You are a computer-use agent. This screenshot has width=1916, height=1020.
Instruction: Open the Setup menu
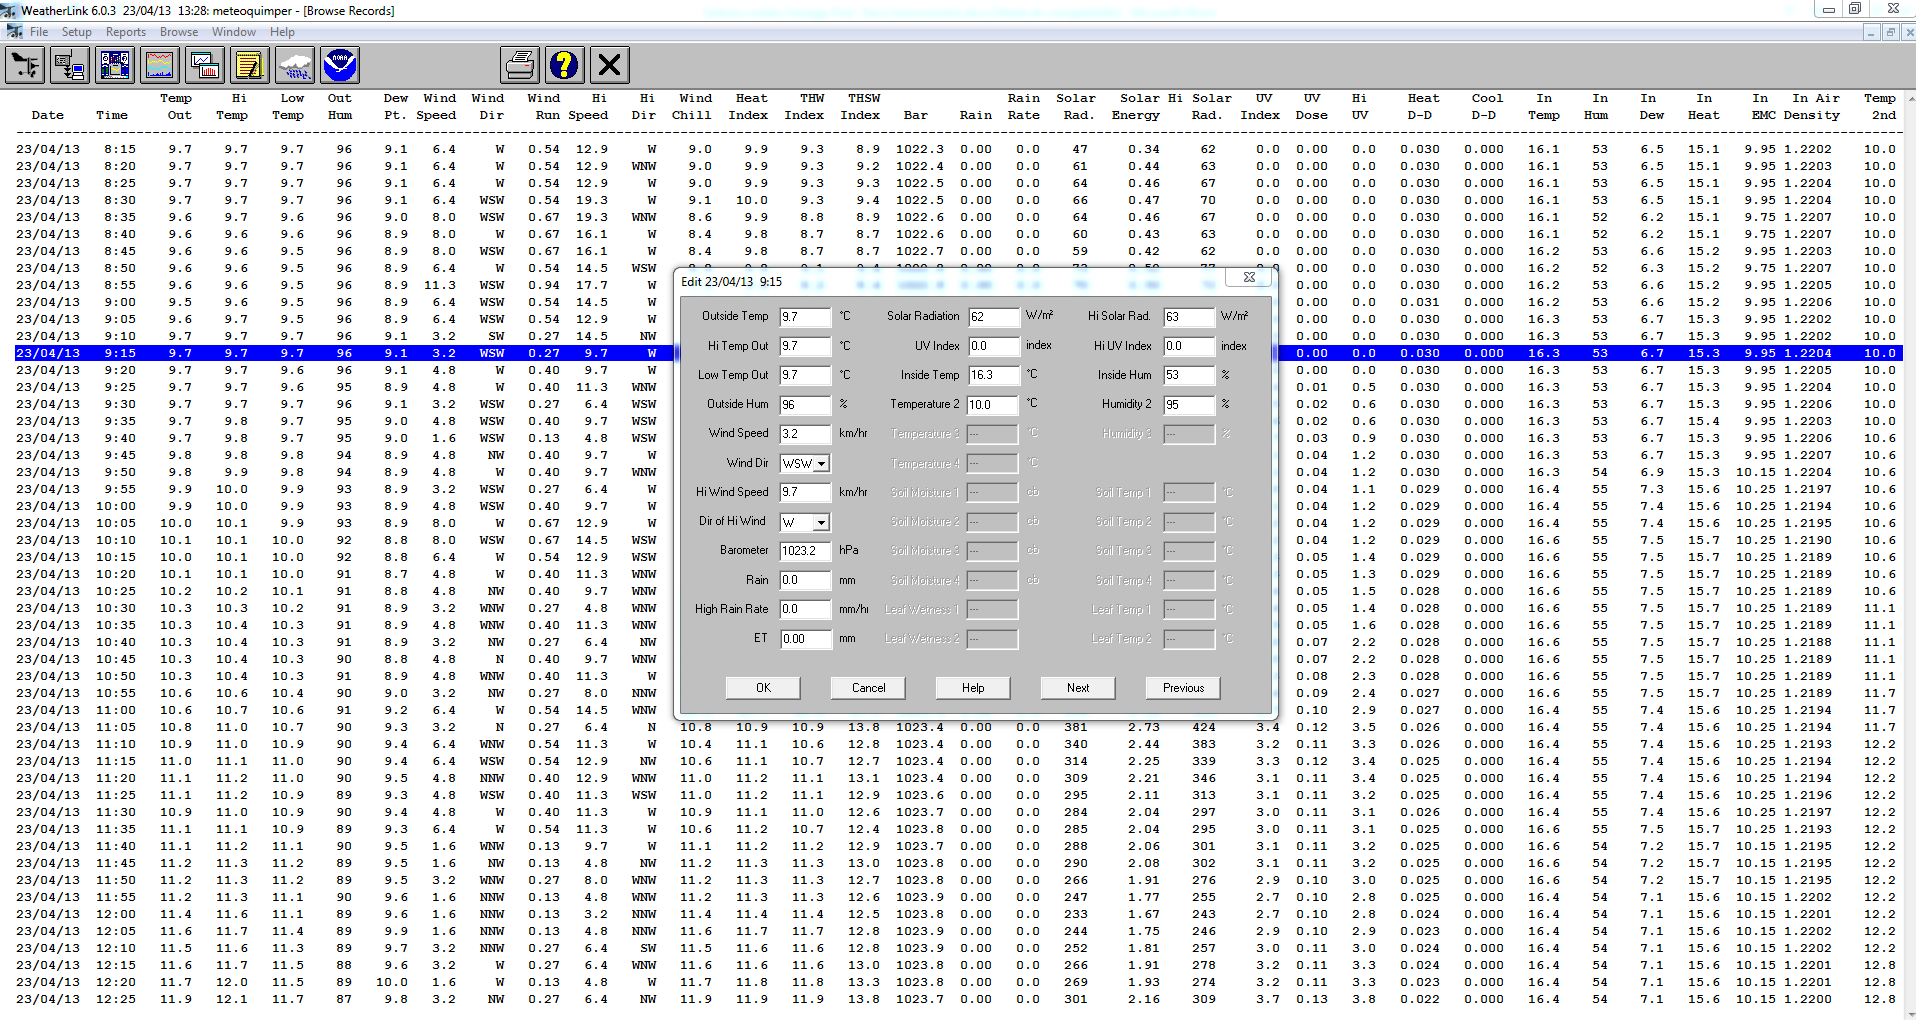pos(76,32)
